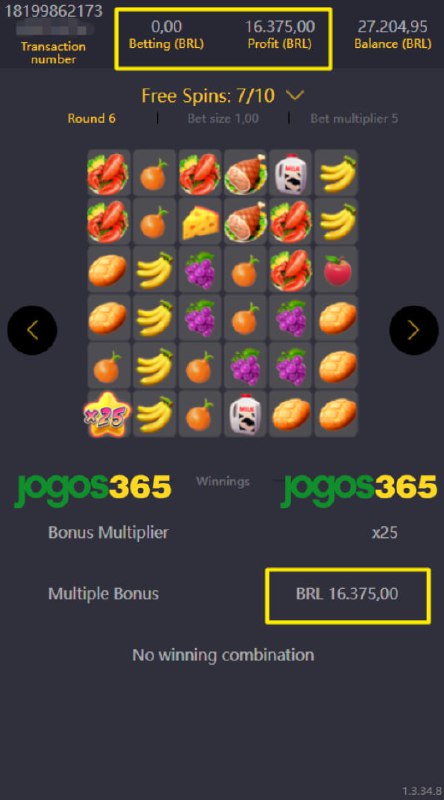
Task: Click the Bet multiplier 5 label
Action: [x=354, y=119]
